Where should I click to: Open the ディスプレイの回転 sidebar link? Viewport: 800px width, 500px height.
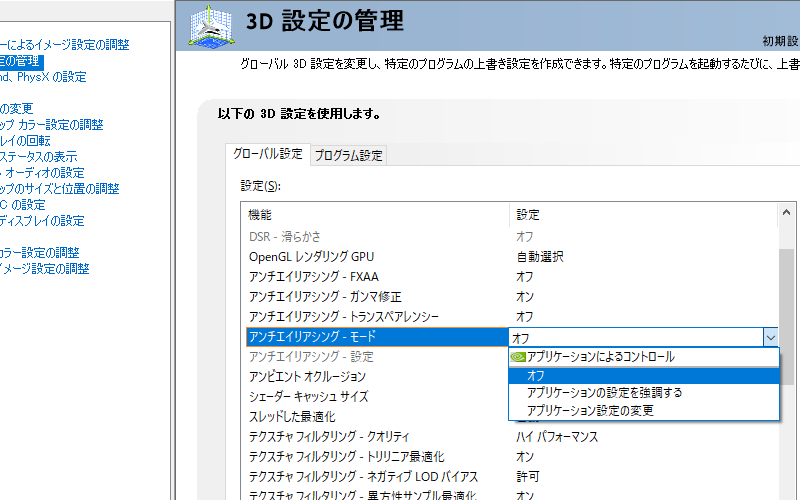pyautogui.click(x=25, y=141)
